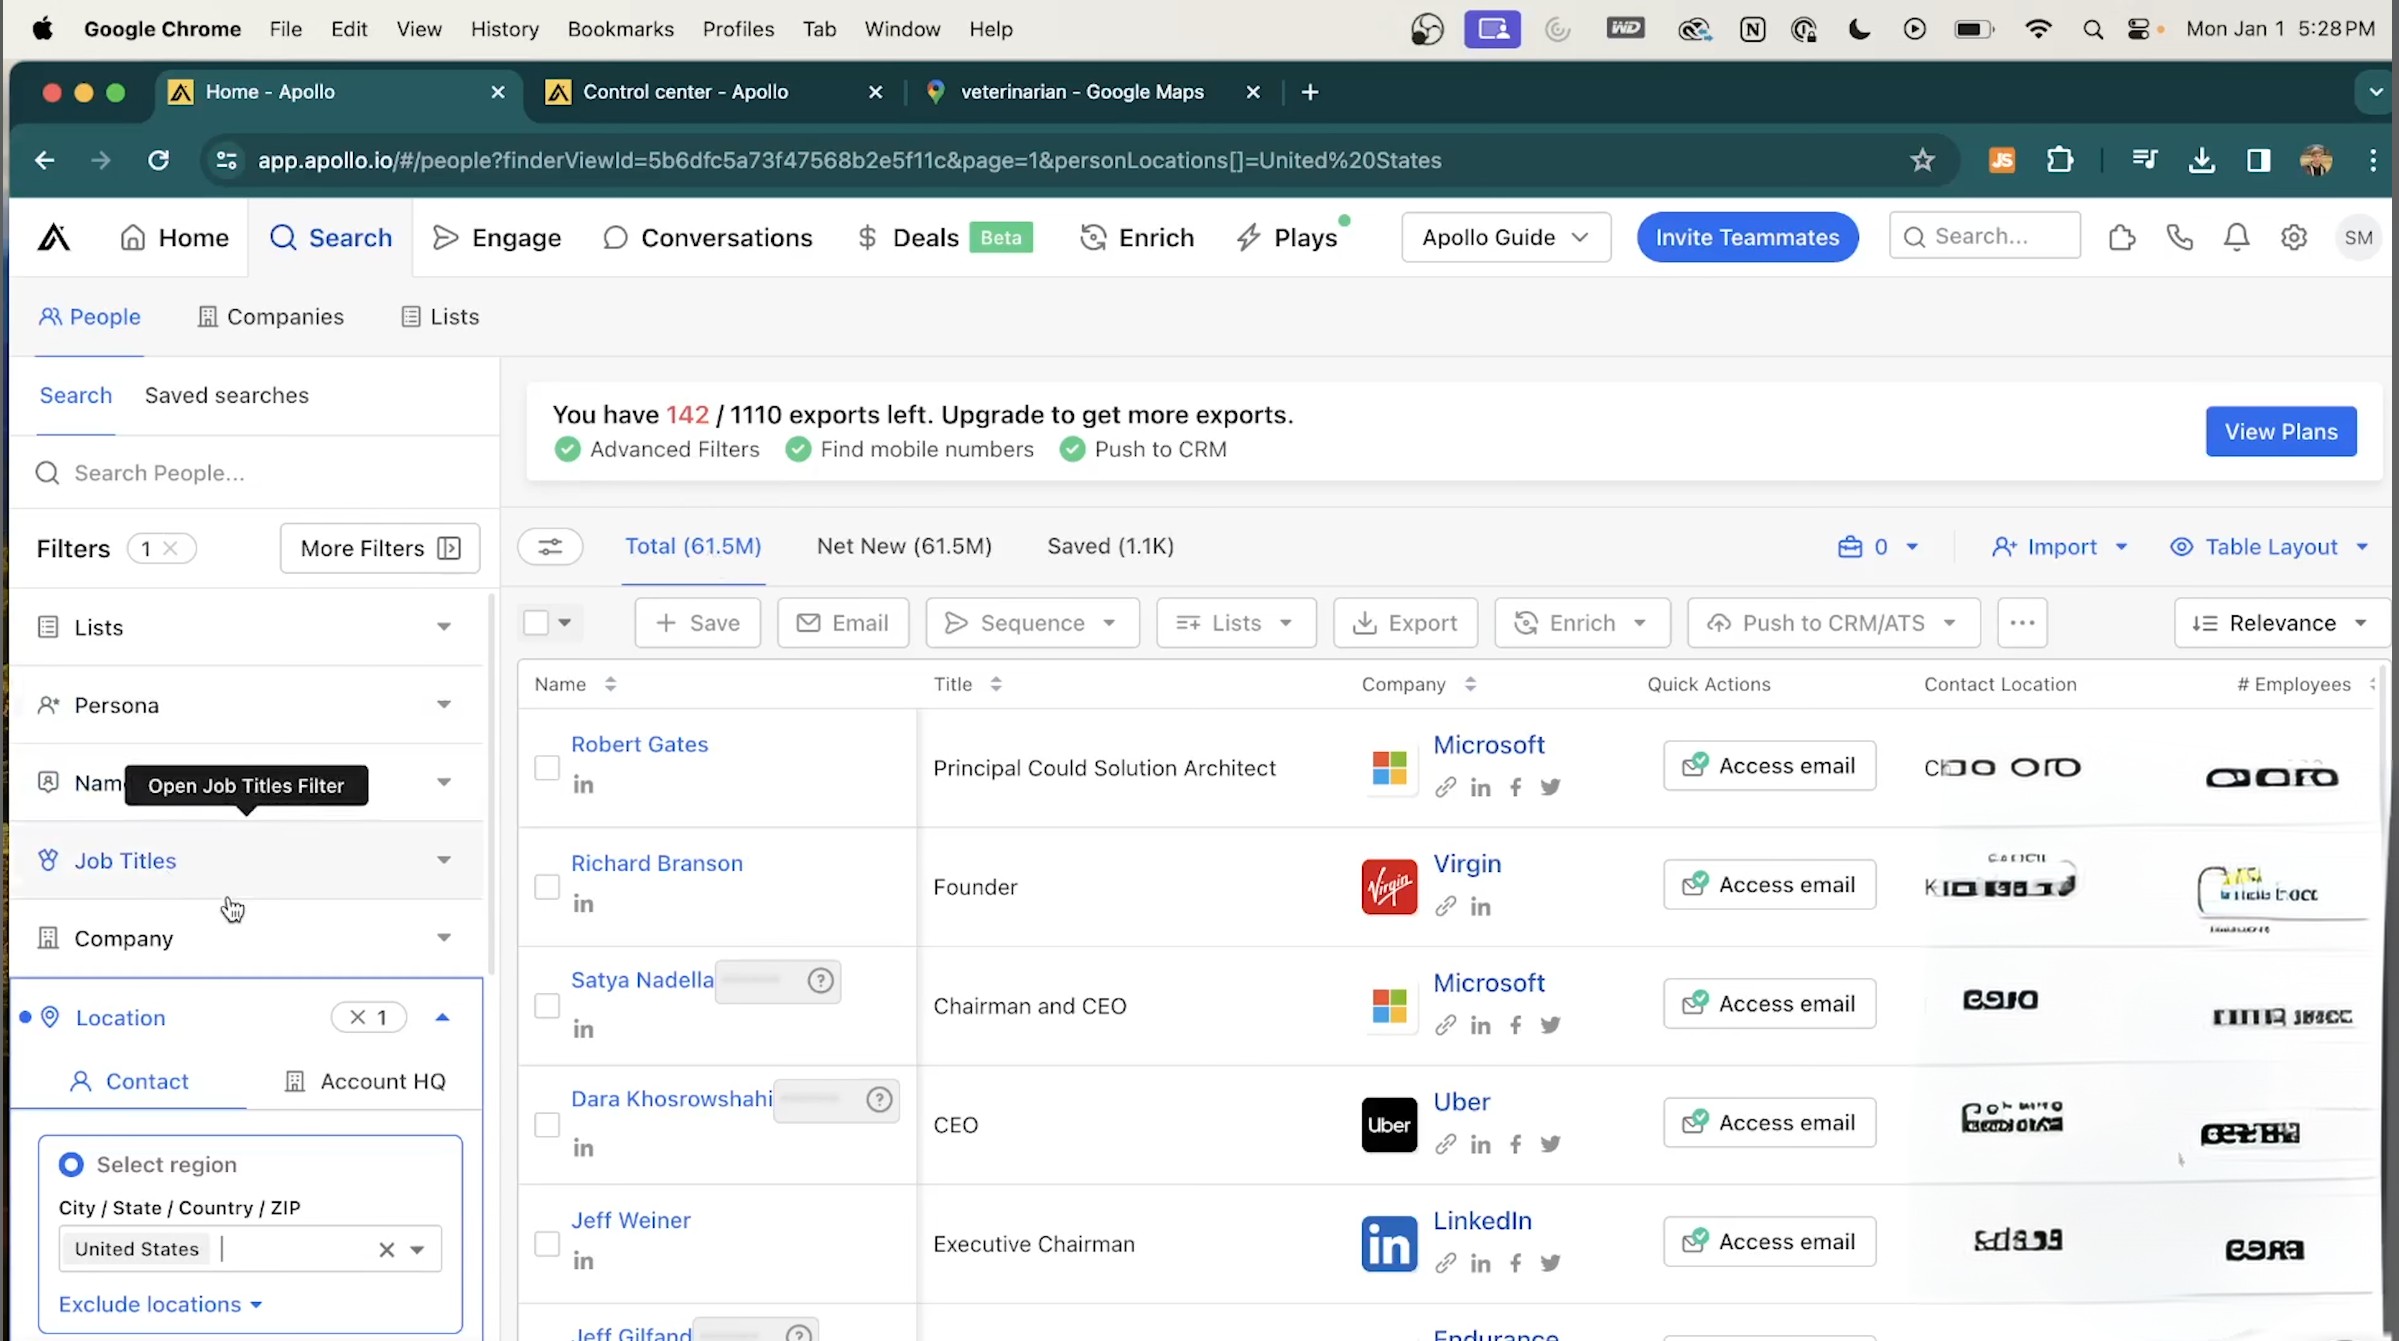Click Access email for Richard Branson
This screenshot has height=1341, width=2399.
point(1769,885)
